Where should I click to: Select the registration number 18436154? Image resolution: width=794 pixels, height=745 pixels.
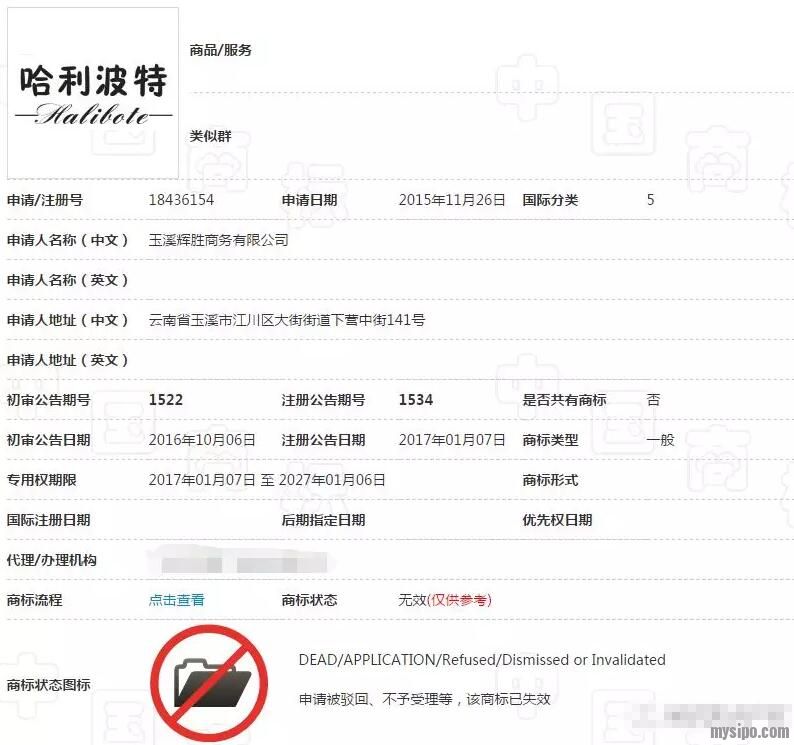(181, 200)
